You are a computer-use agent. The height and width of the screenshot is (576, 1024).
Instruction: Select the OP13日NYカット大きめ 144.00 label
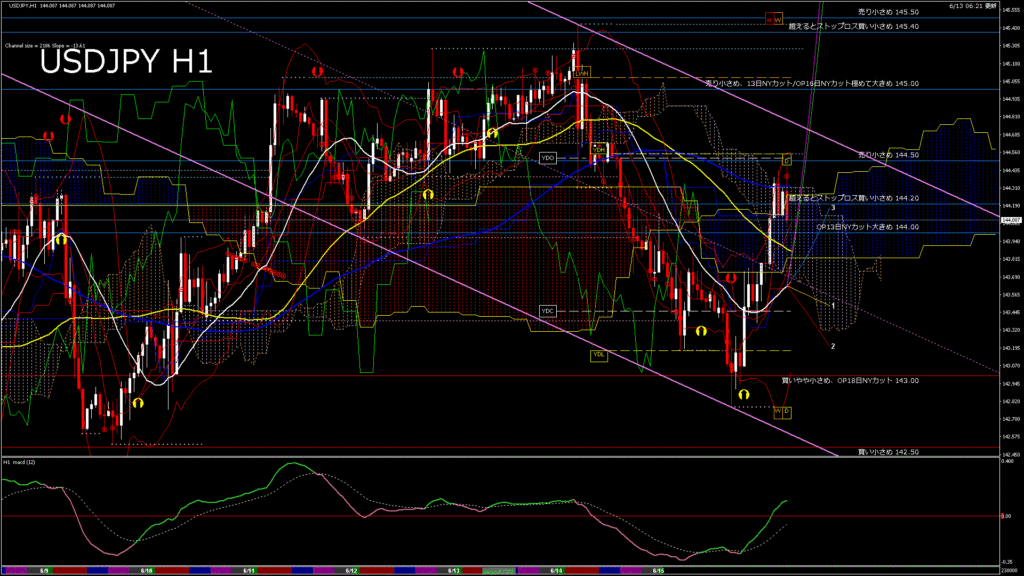(867, 227)
